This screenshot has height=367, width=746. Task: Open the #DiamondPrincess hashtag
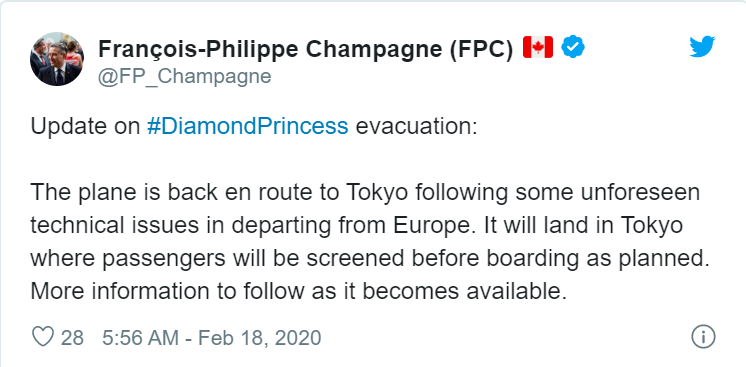pyautogui.click(x=247, y=127)
